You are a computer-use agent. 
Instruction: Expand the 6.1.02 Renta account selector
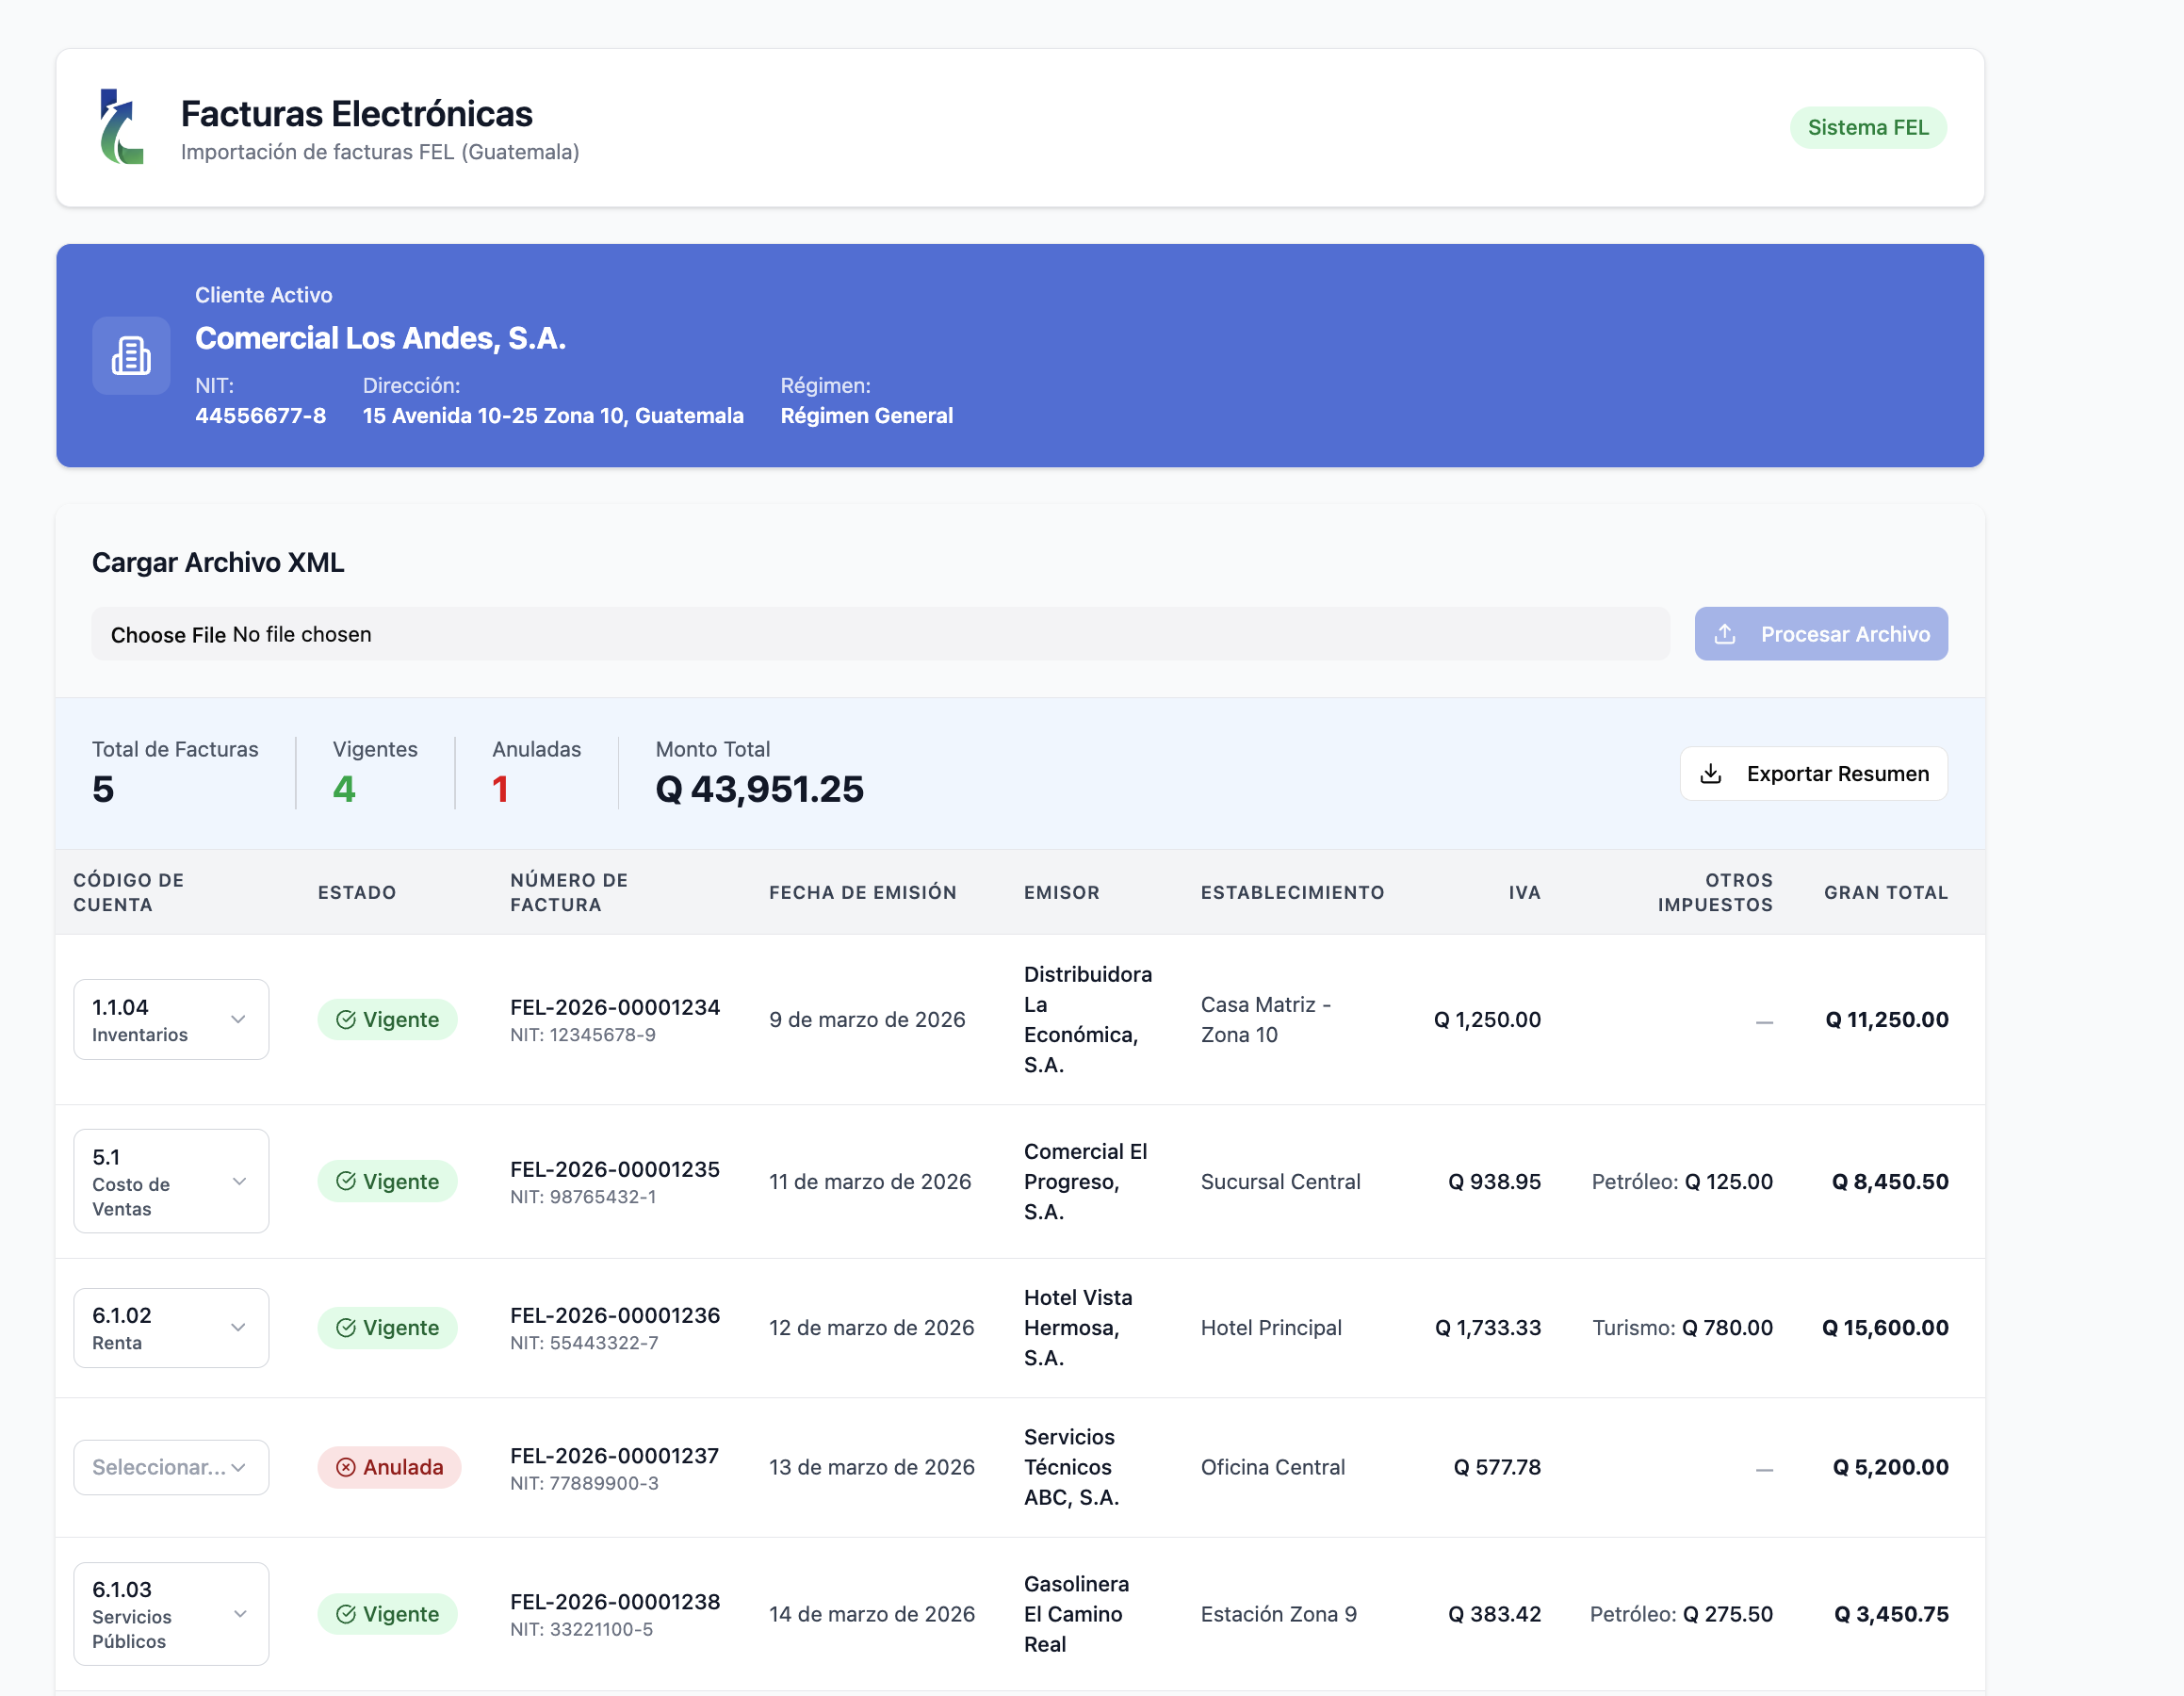(171, 1328)
